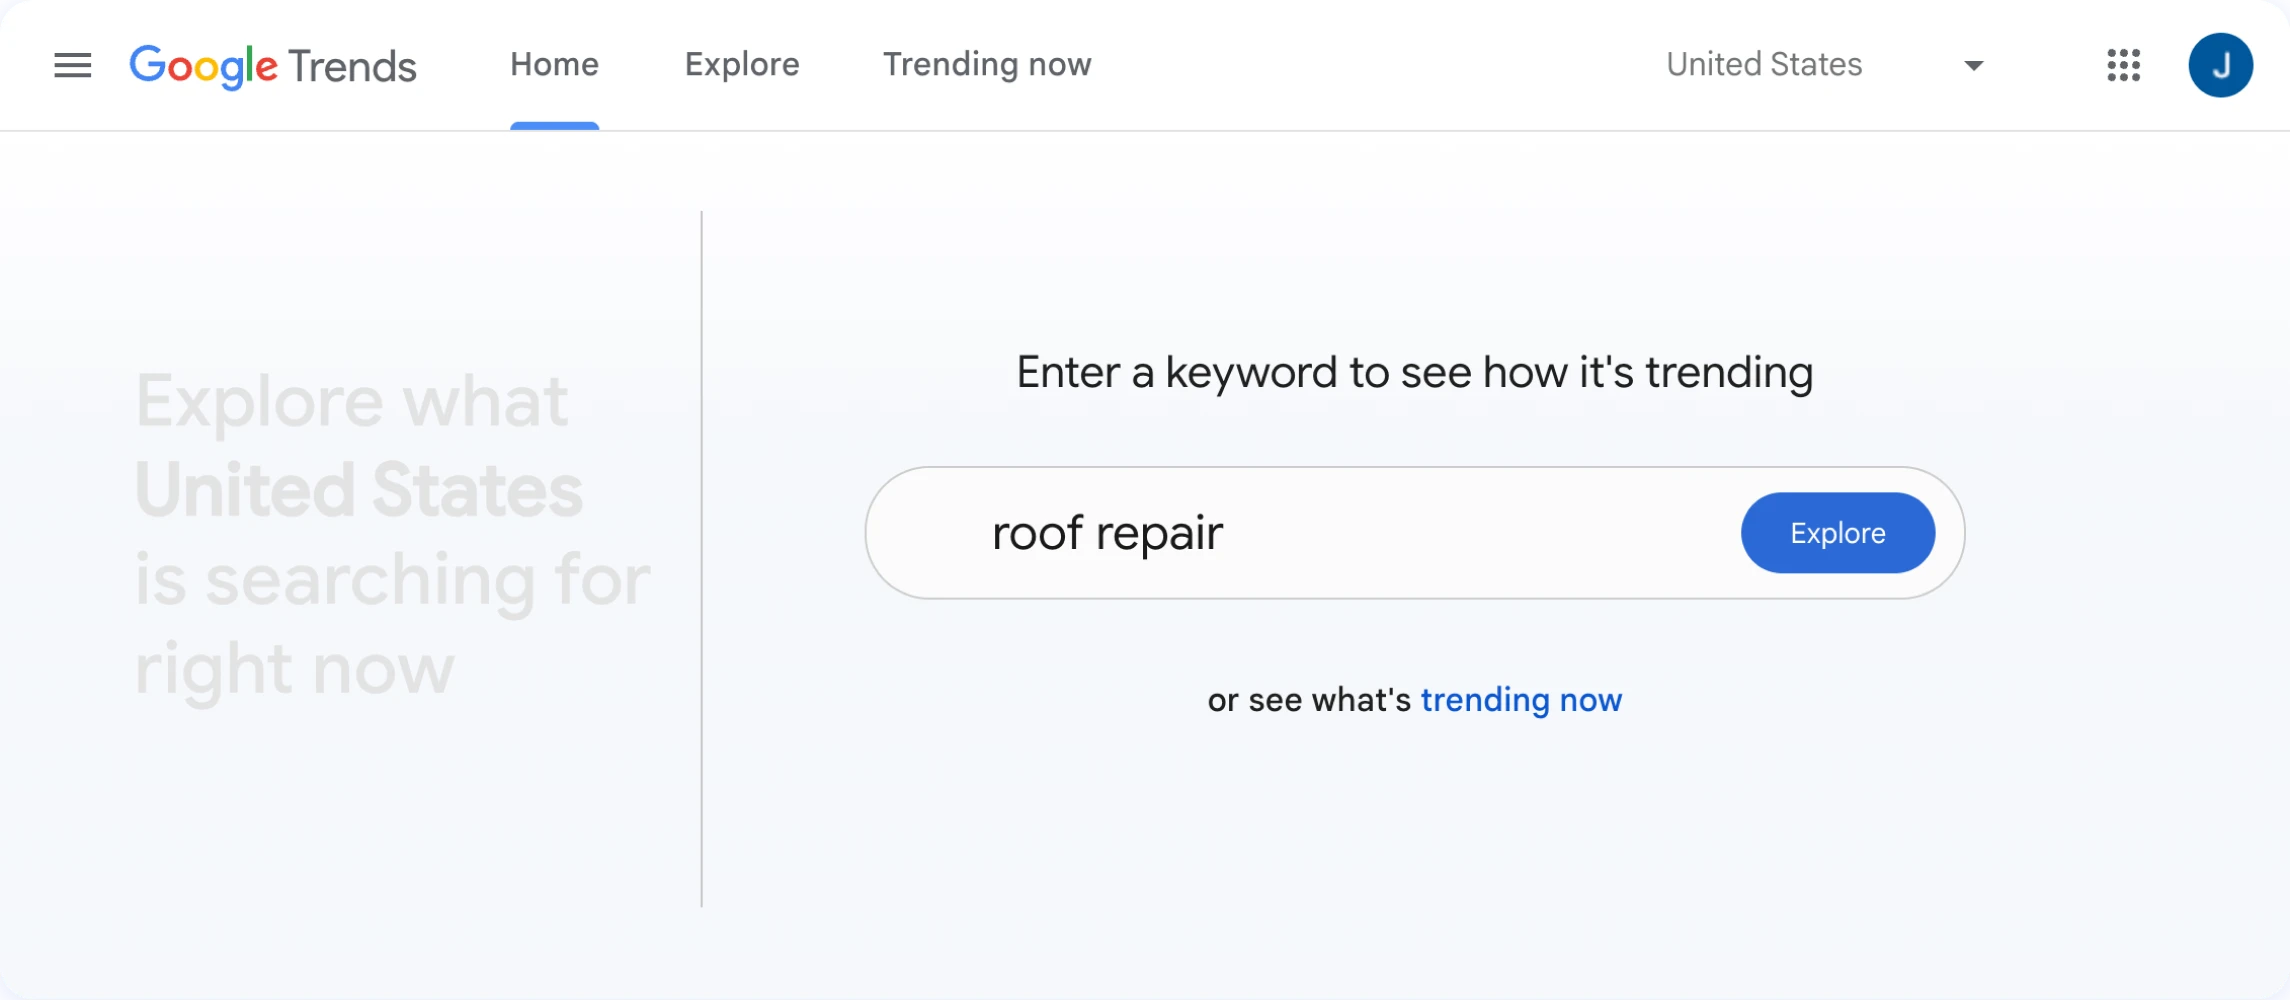
Task: Click the country dropdown arrow
Action: pos(1973,66)
